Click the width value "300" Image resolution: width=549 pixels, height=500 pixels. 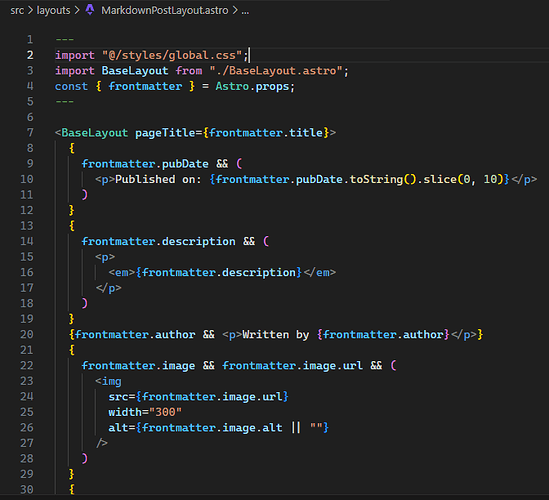coord(165,412)
